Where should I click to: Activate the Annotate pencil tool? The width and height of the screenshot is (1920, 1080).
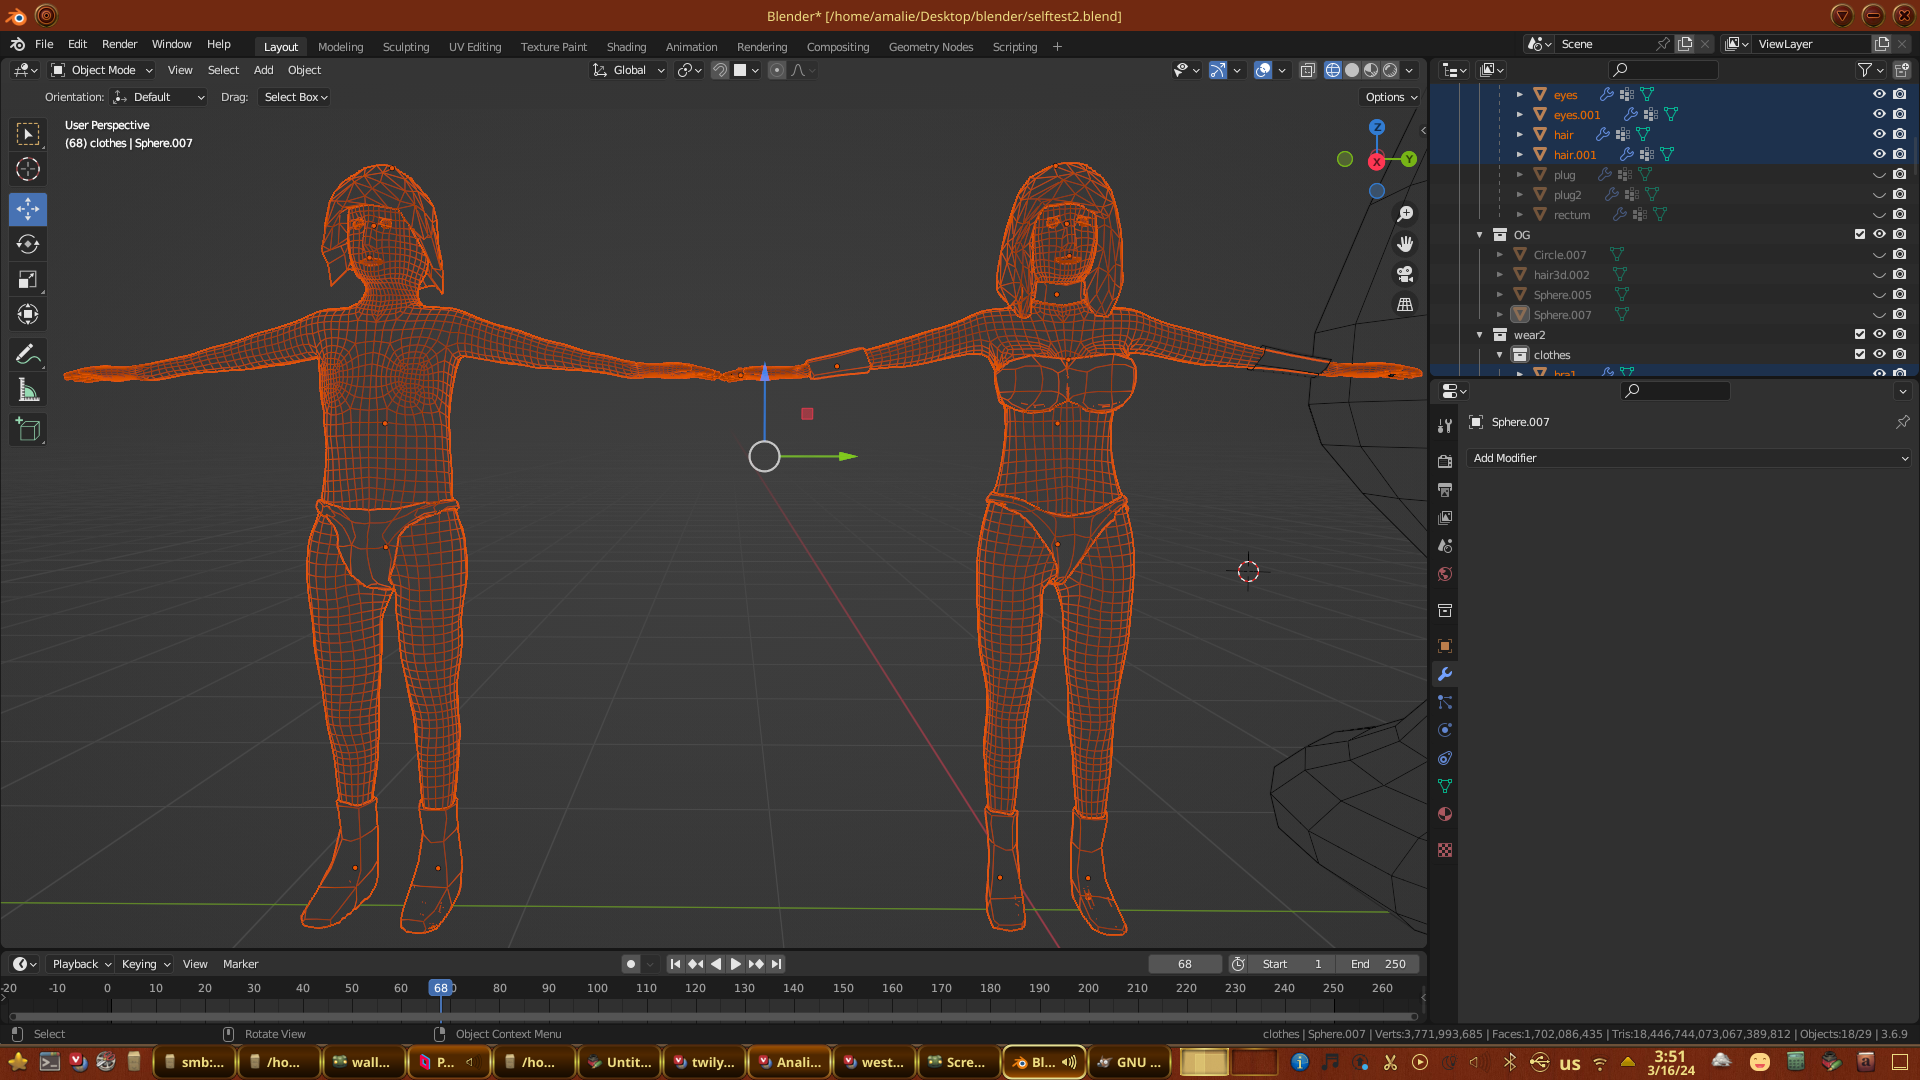(x=28, y=355)
